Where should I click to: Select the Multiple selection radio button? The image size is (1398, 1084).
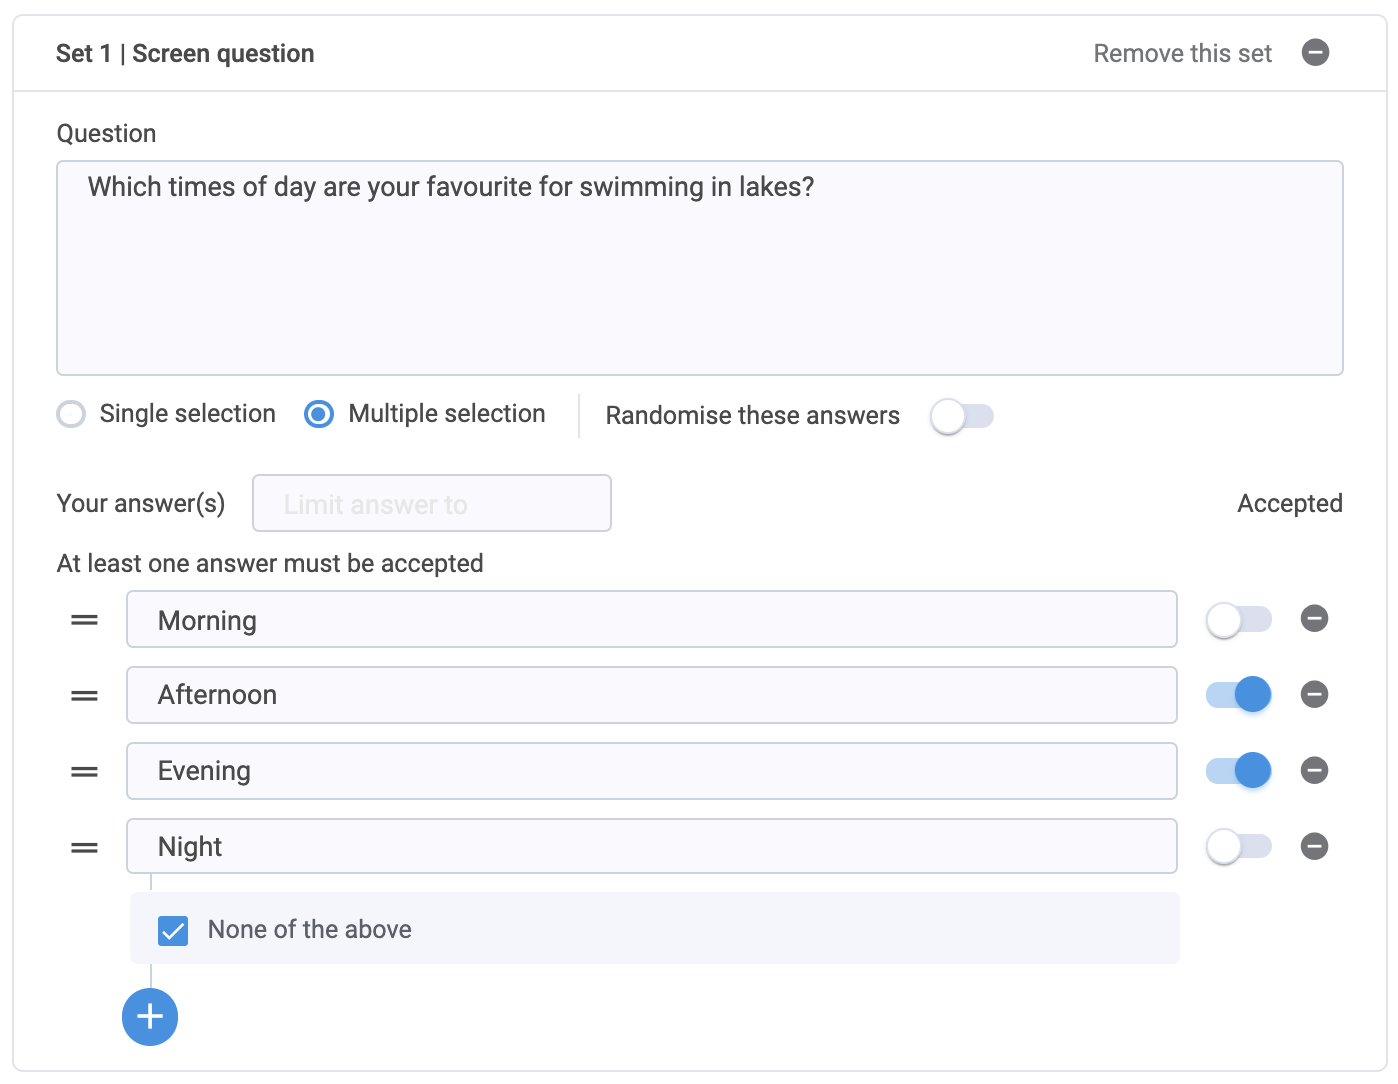click(319, 414)
